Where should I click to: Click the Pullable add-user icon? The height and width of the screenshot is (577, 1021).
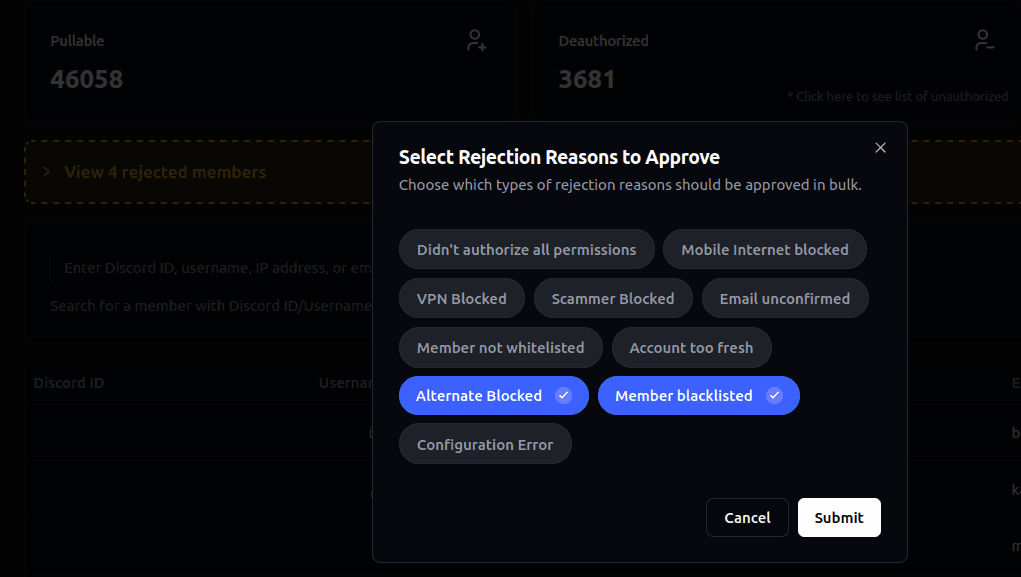click(x=477, y=41)
